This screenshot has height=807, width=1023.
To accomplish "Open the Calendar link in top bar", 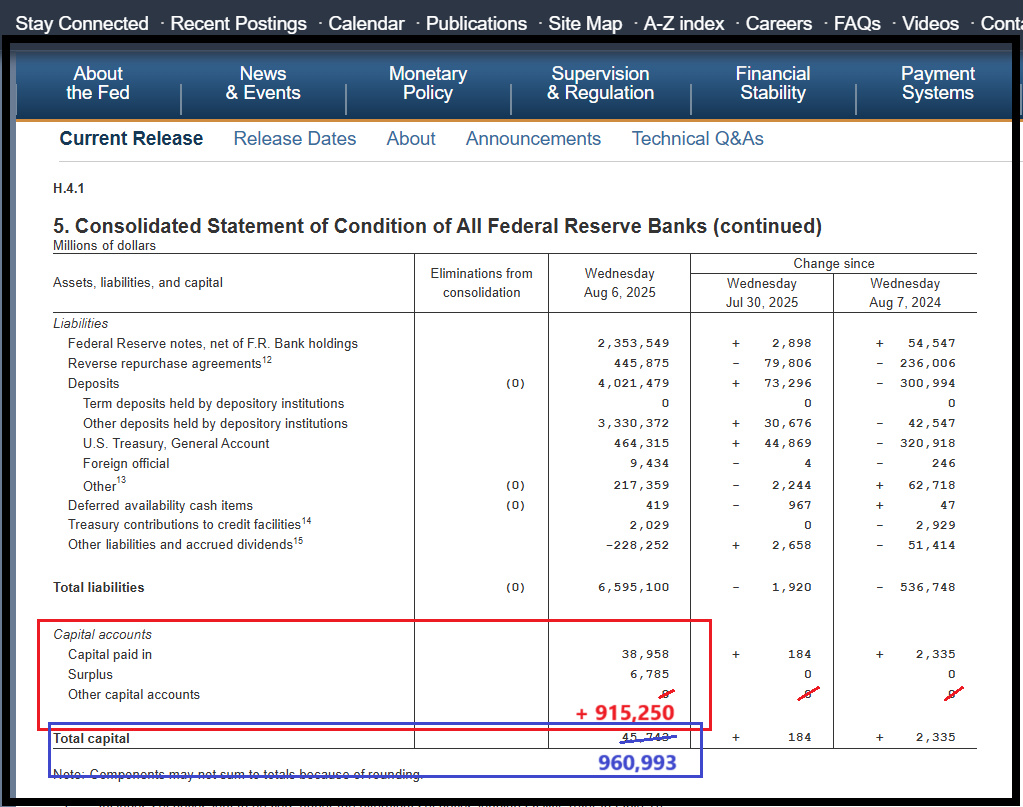I will pos(366,23).
